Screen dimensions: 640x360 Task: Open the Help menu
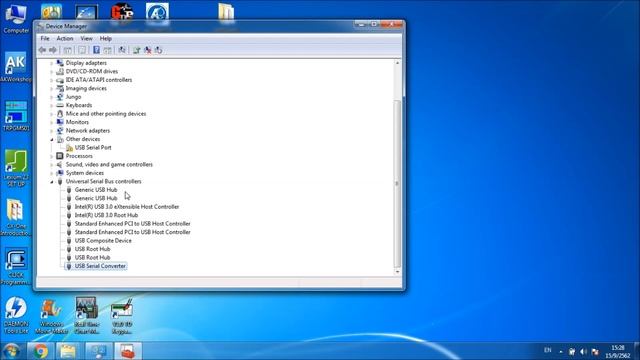click(x=106, y=38)
